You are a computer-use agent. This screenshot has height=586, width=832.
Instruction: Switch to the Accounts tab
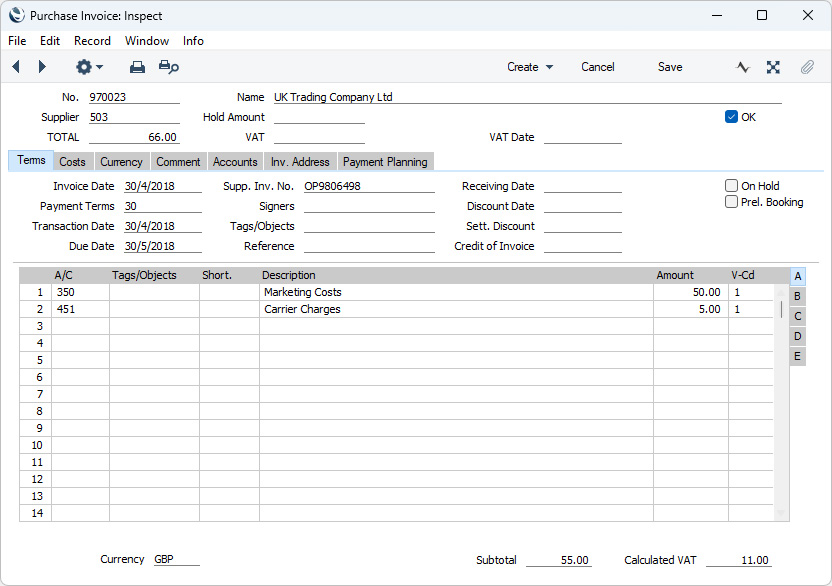coord(235,161)
